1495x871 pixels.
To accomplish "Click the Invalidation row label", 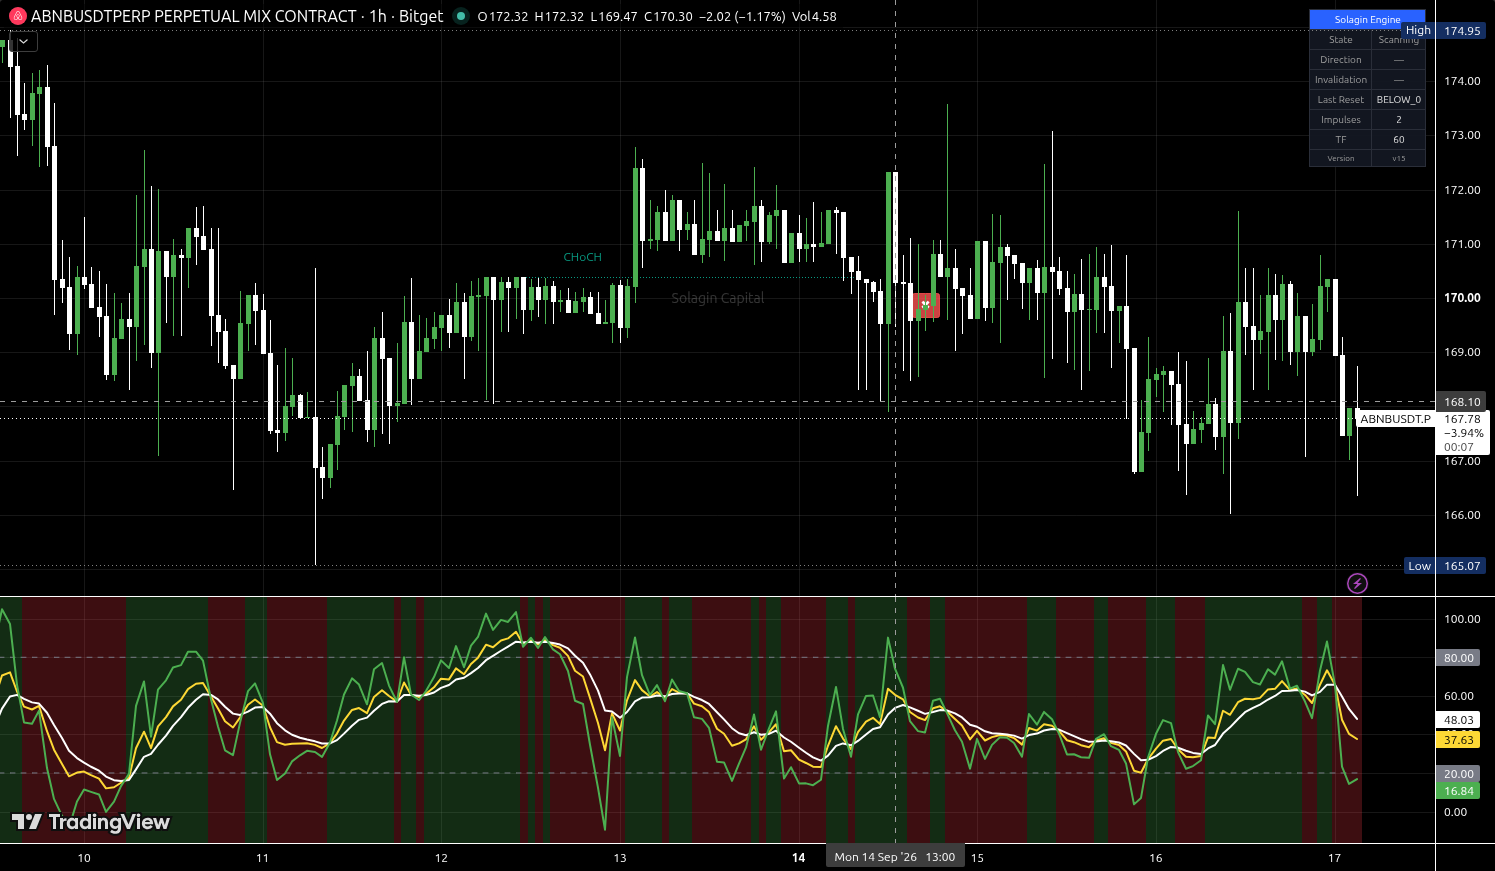I will tap(1340, 80).
